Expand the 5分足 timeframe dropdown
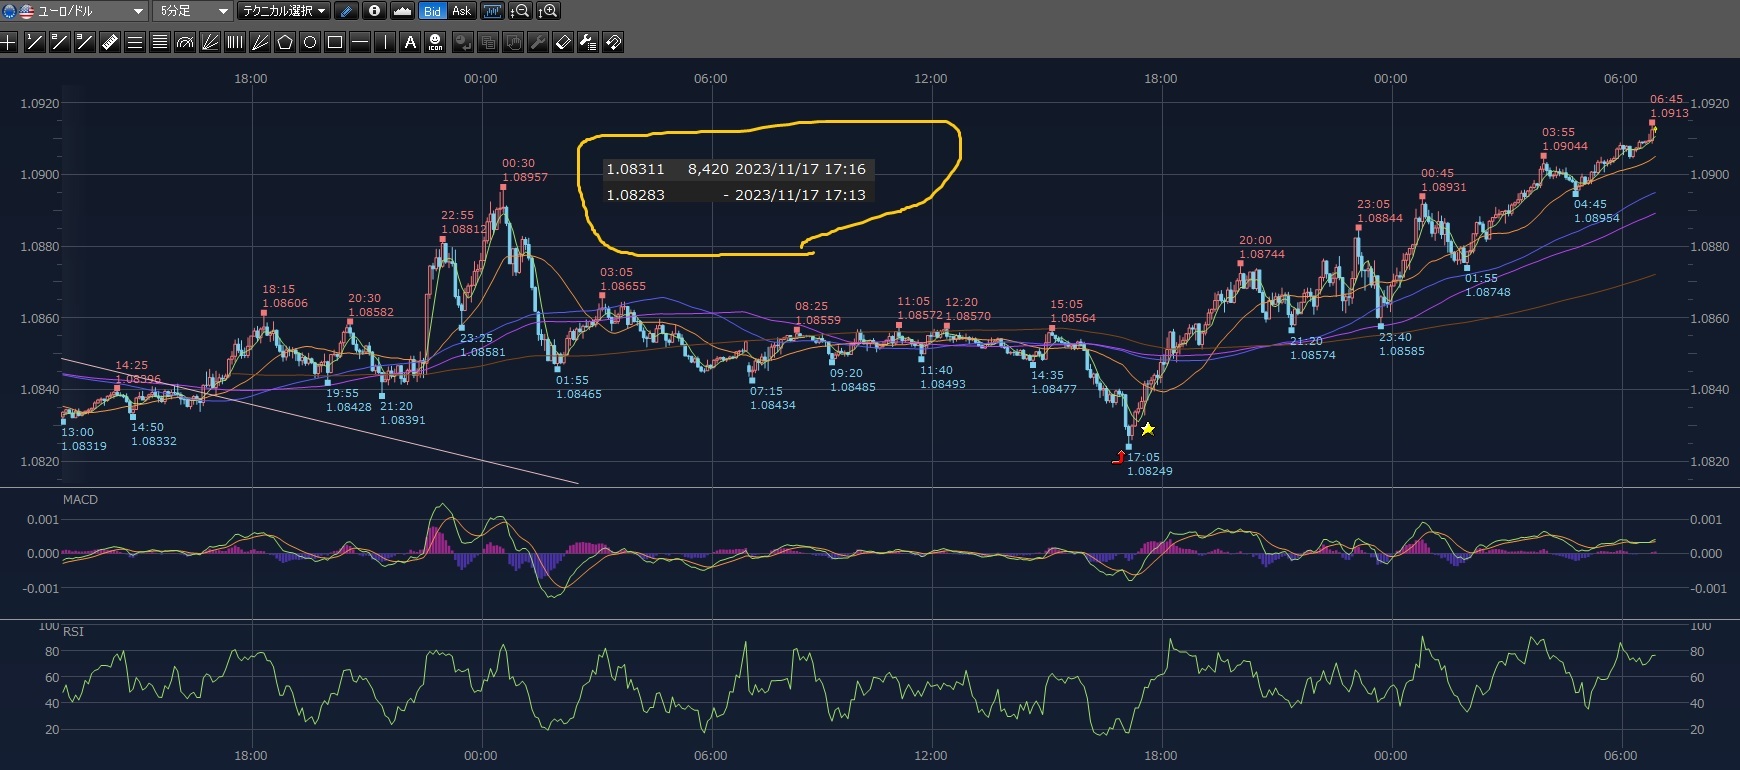Screen dimensions: 1740x770 194,11
